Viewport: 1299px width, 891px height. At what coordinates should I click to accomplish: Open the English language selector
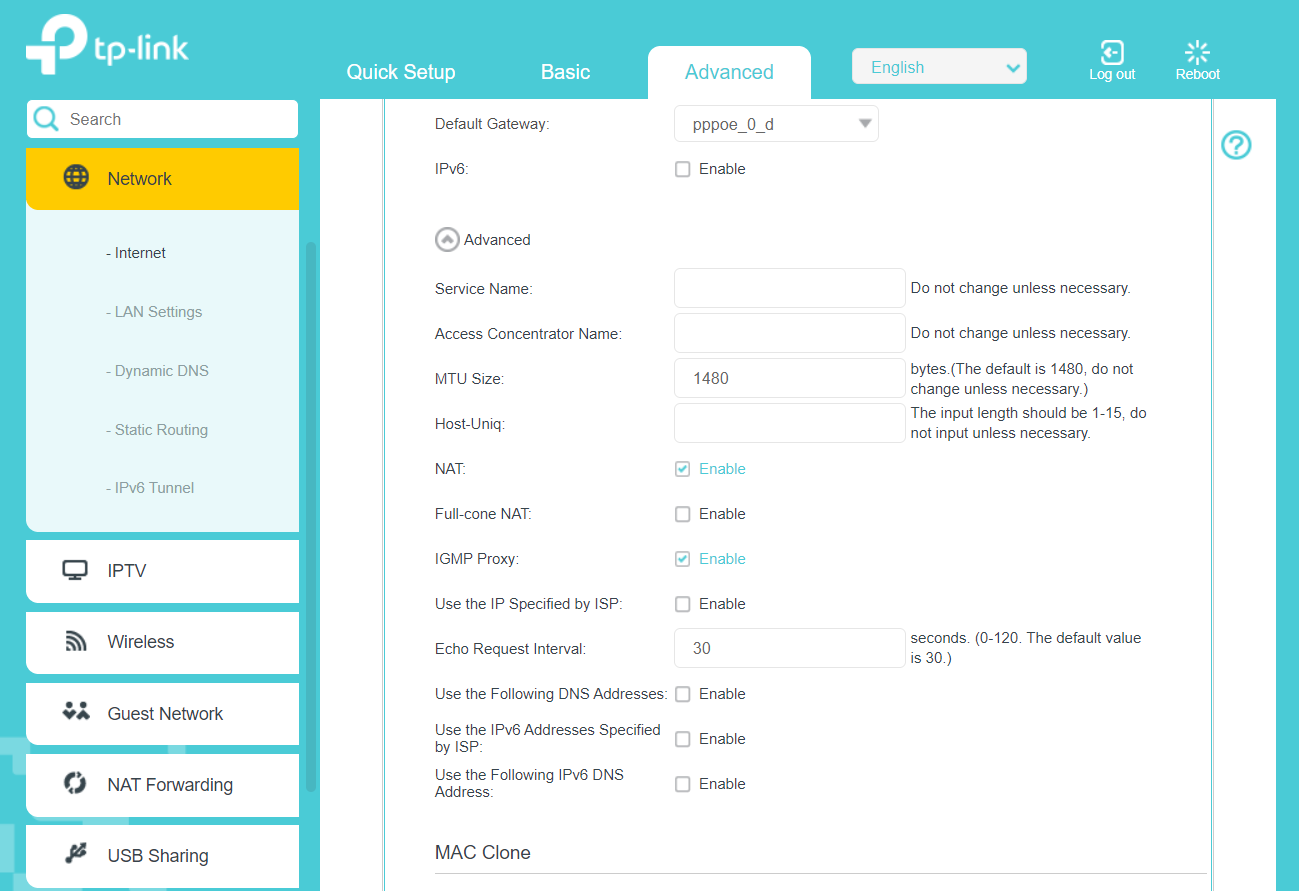tap(938, 66)
